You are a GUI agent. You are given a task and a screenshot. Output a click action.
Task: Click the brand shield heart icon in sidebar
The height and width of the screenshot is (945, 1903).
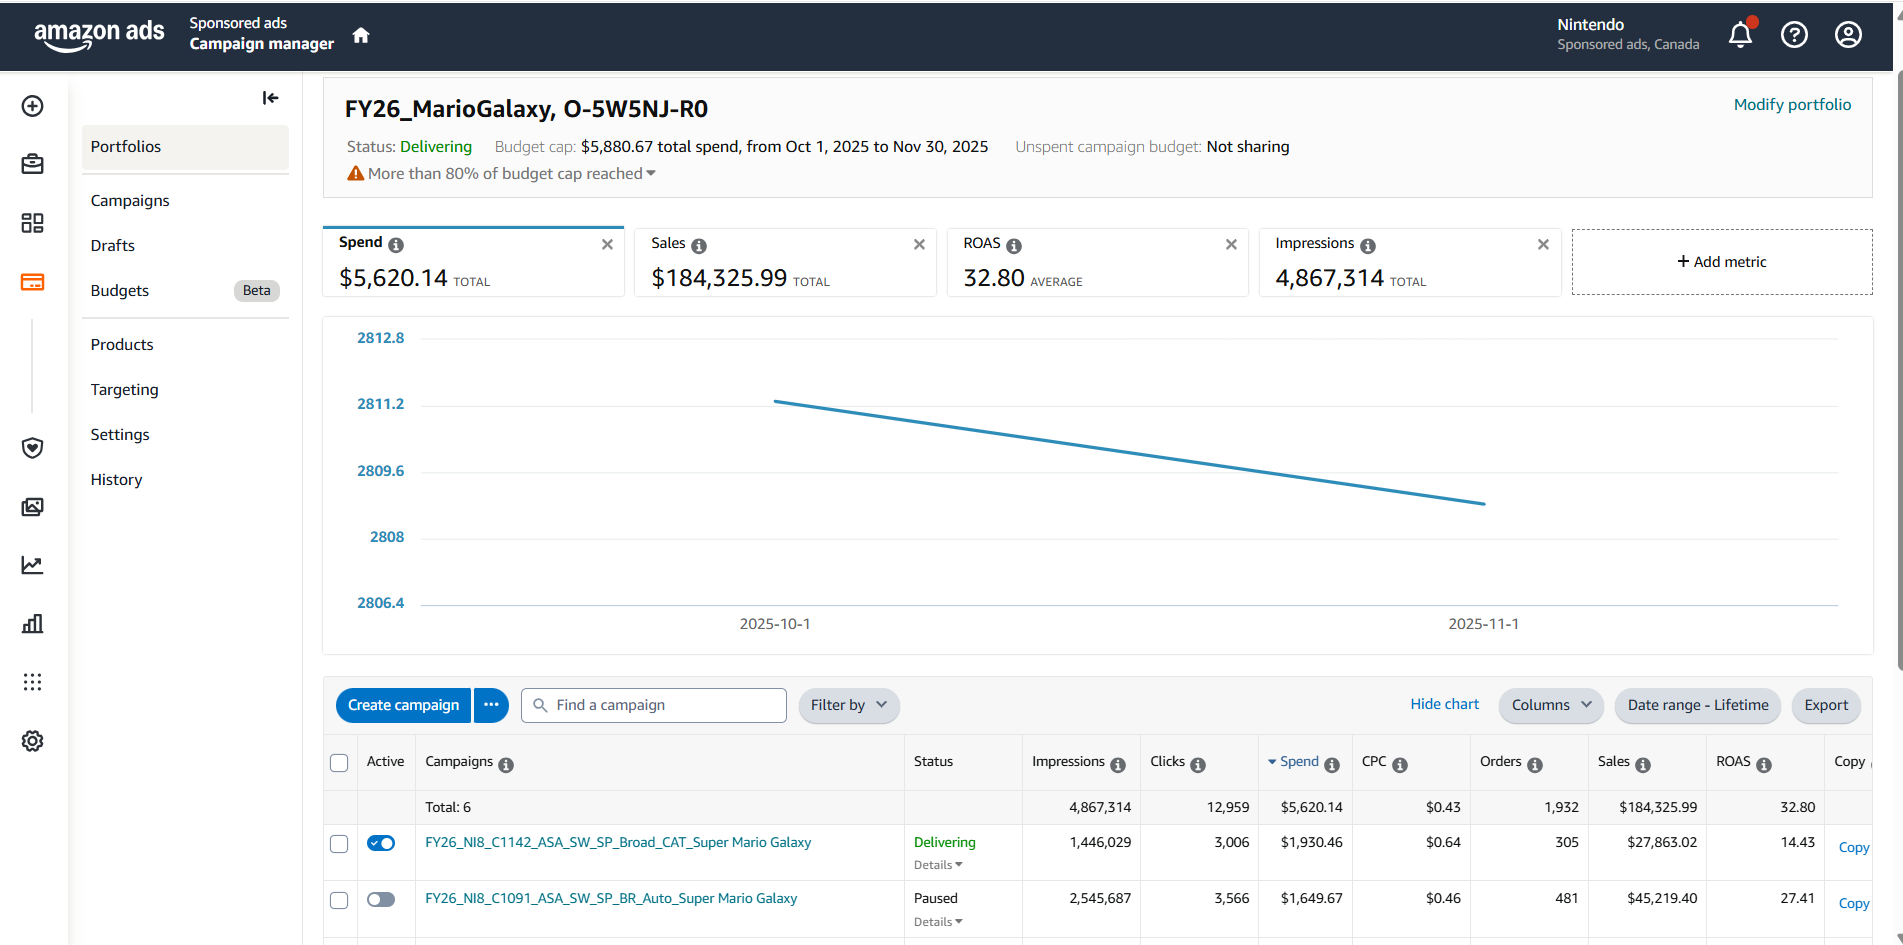[33, 448]
